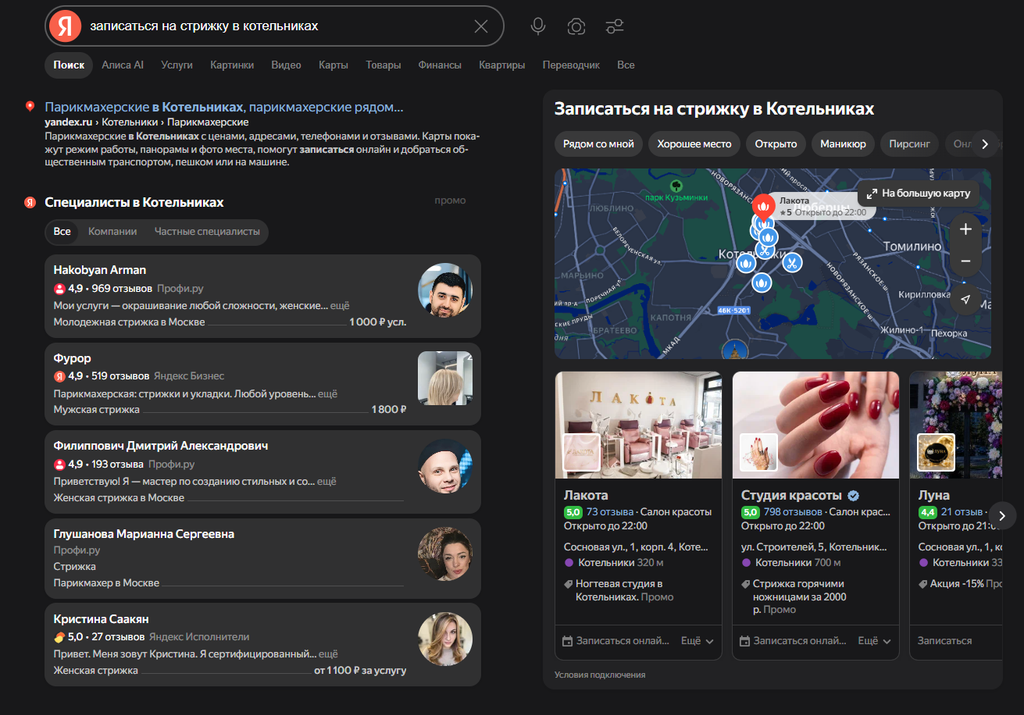The image size is (1024, 715).
Task: Click the yandex.ru breadcrumb link
Action: coord(68,122)
